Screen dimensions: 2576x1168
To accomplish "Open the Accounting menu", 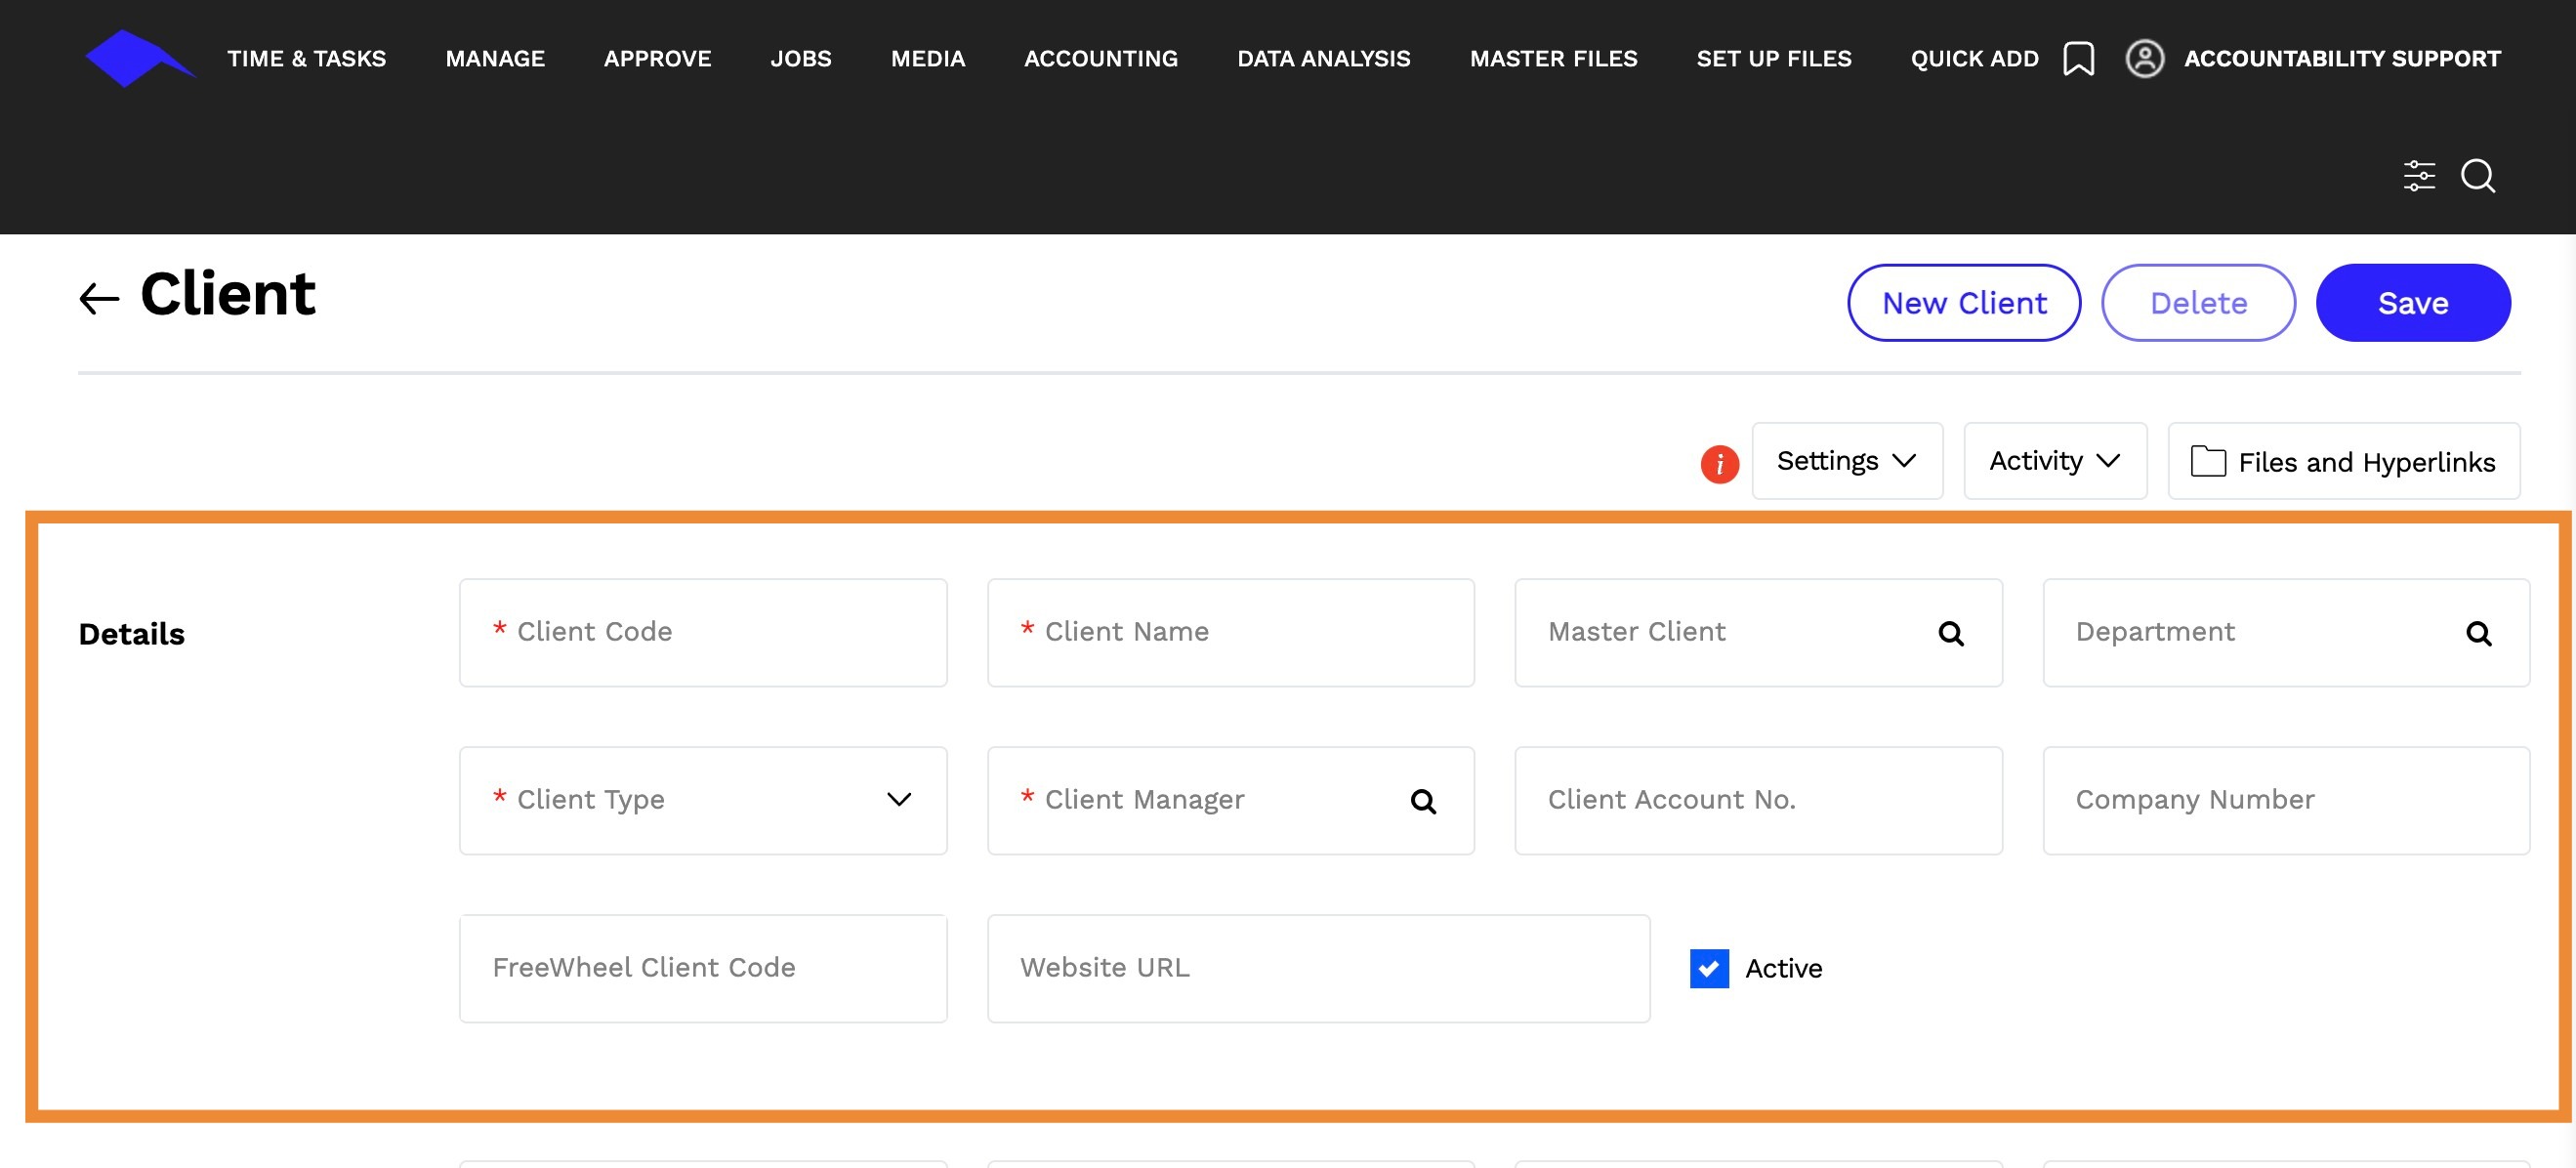I will [x=1100, y=59].
